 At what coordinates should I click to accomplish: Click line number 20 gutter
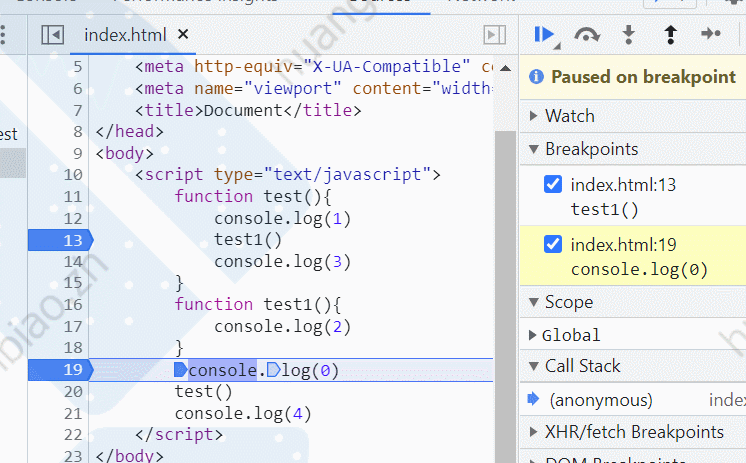click(73, 392)
